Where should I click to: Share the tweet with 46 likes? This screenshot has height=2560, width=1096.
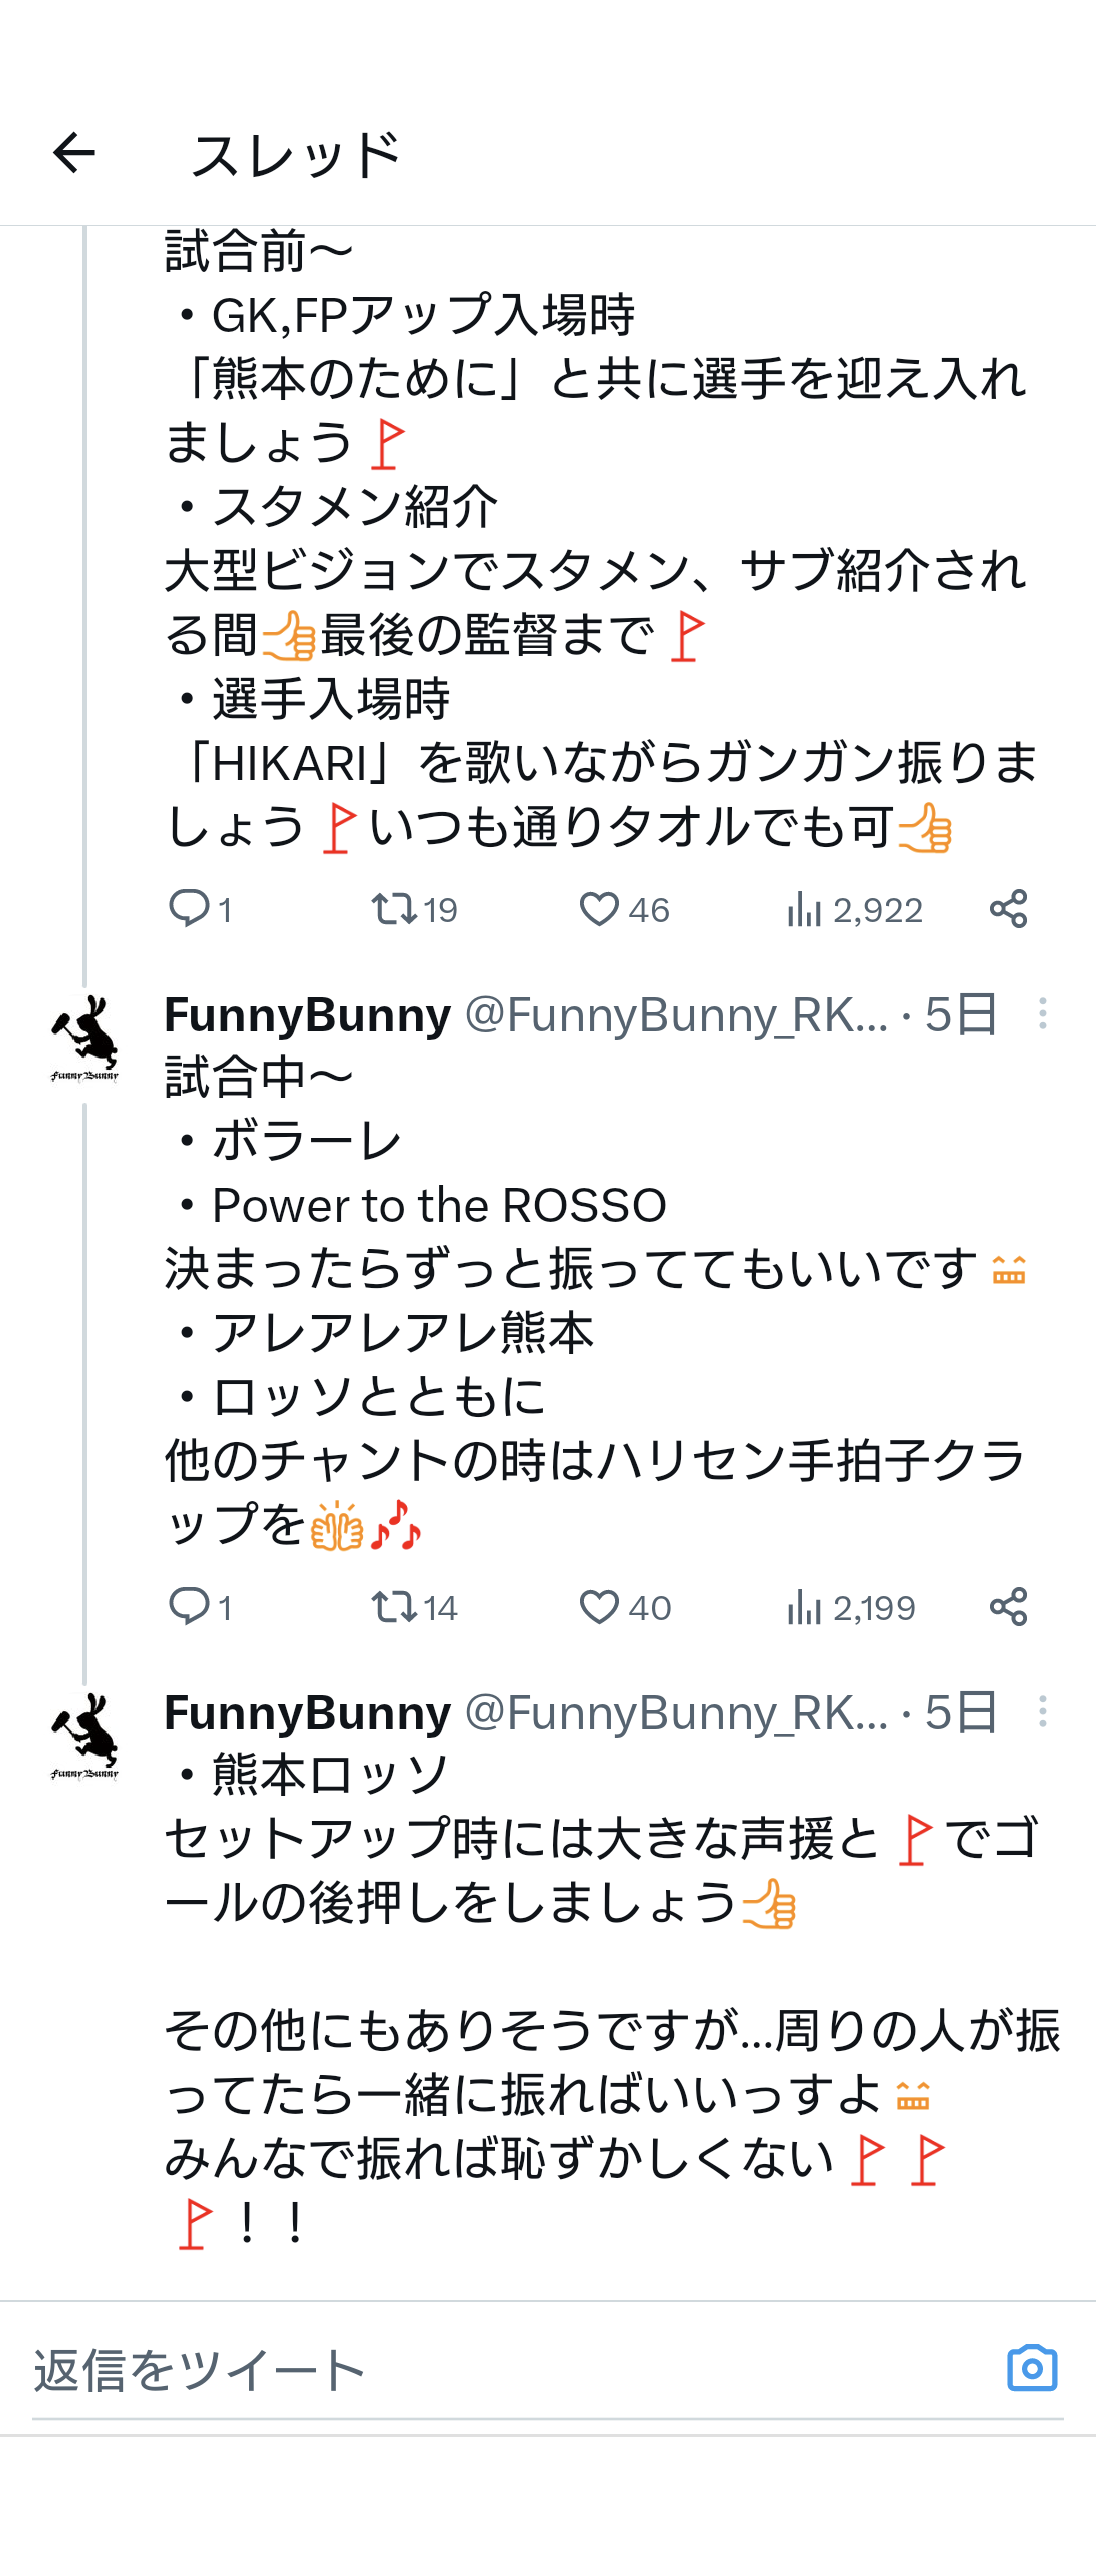click(1008, 909)
